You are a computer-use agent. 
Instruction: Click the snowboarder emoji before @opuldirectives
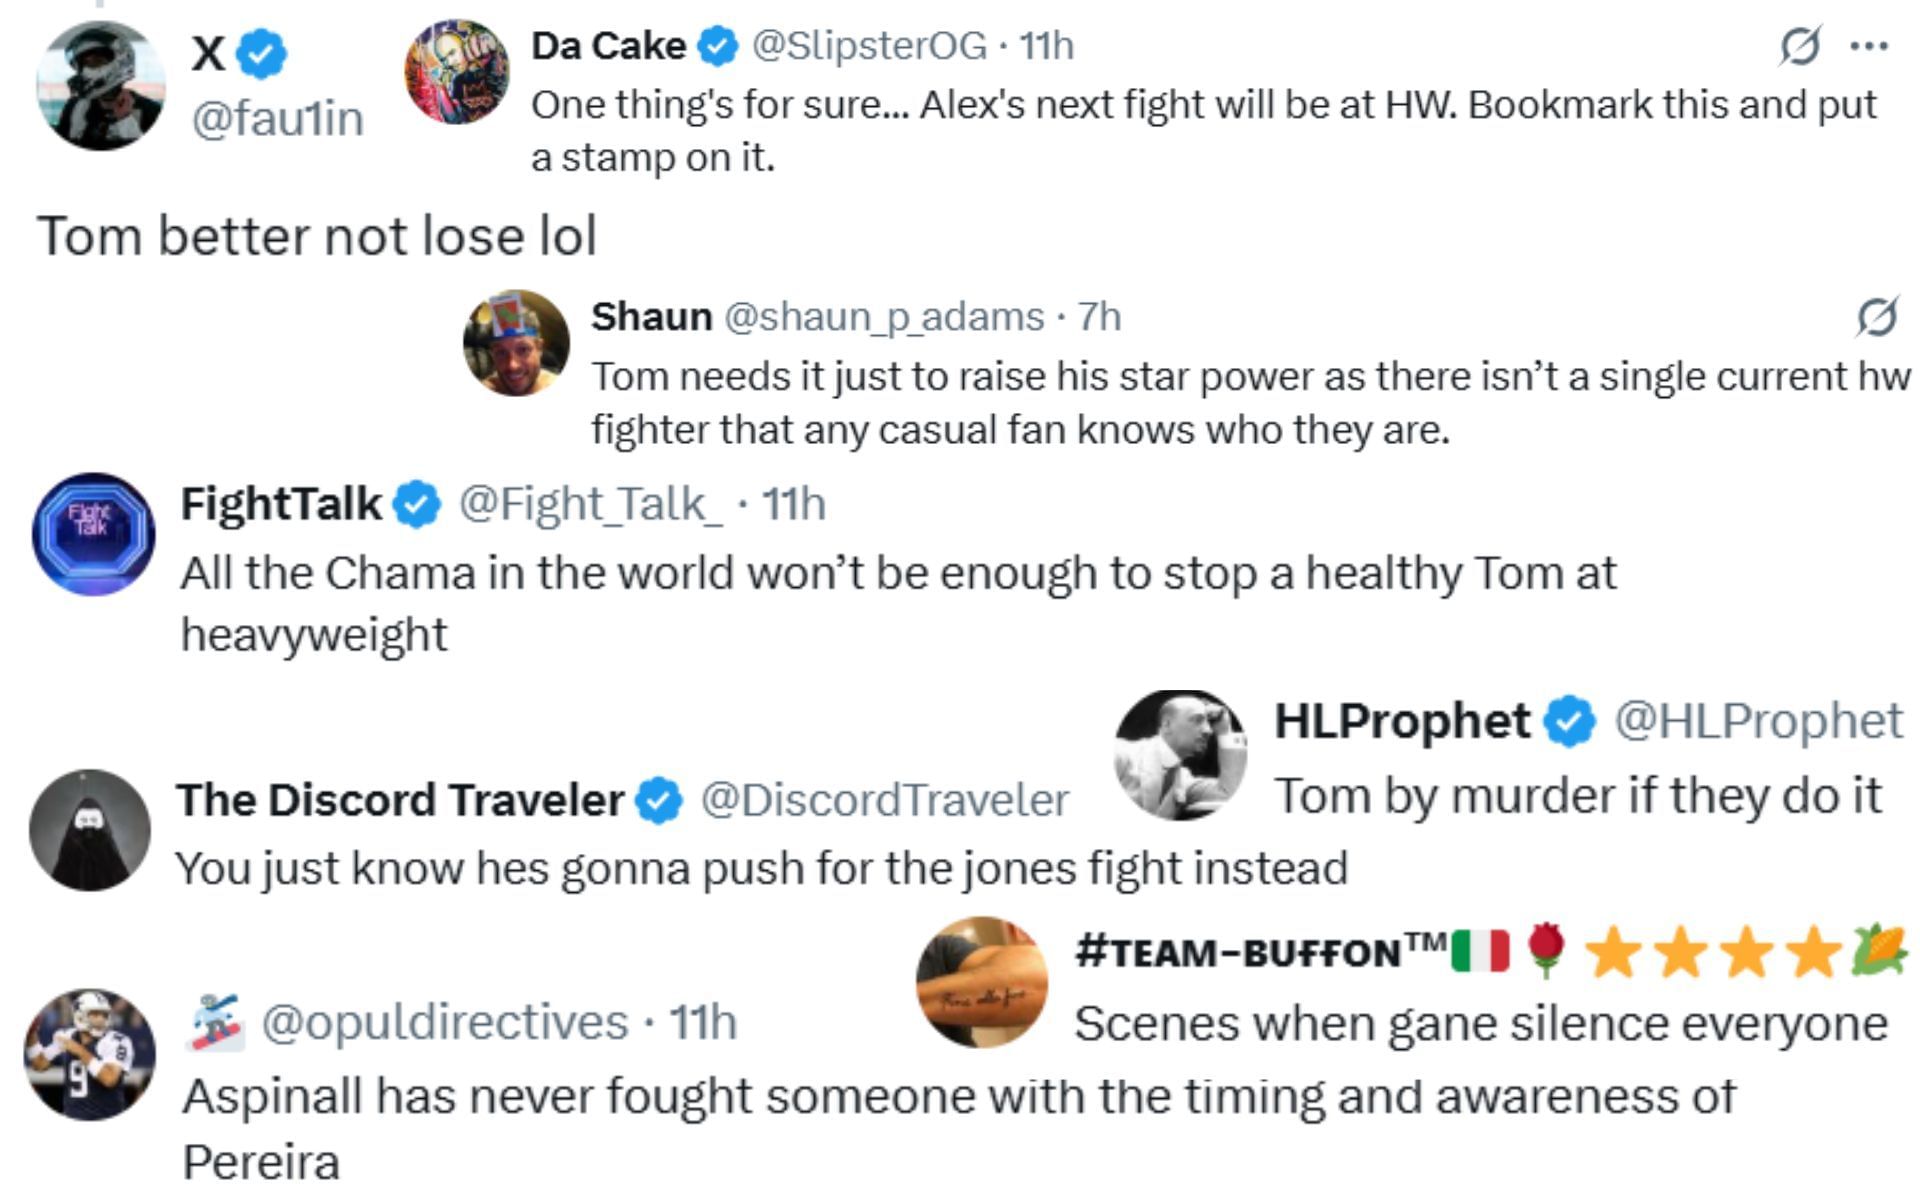click(215, 1022)
